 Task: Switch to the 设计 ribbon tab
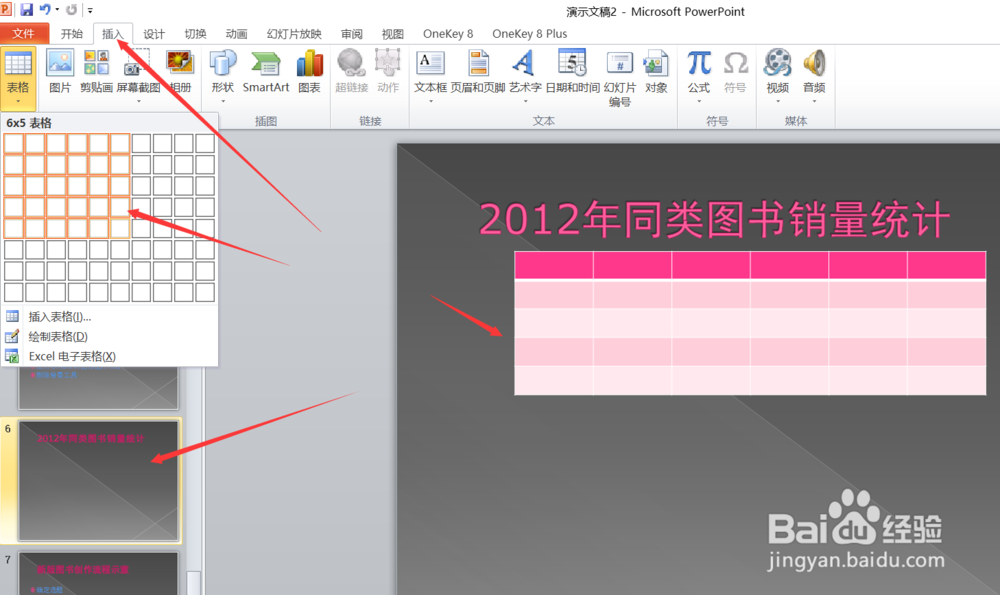pyautogui.click(x=153, y=33)
